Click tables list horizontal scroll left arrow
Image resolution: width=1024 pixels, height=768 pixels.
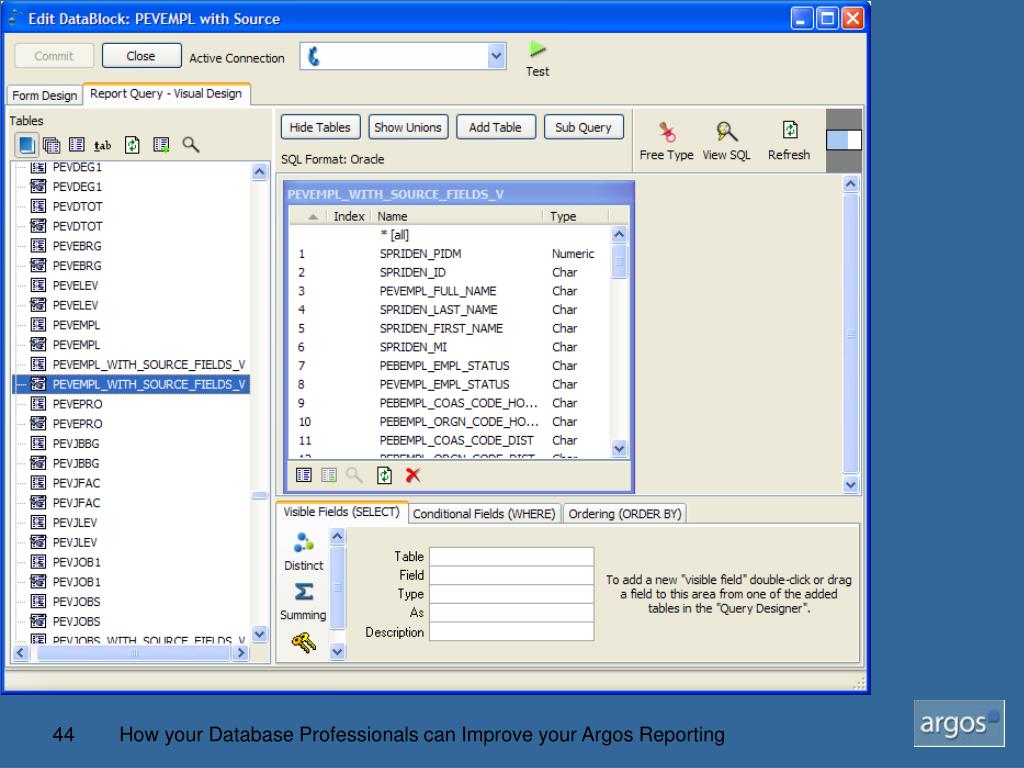[21, 652]
